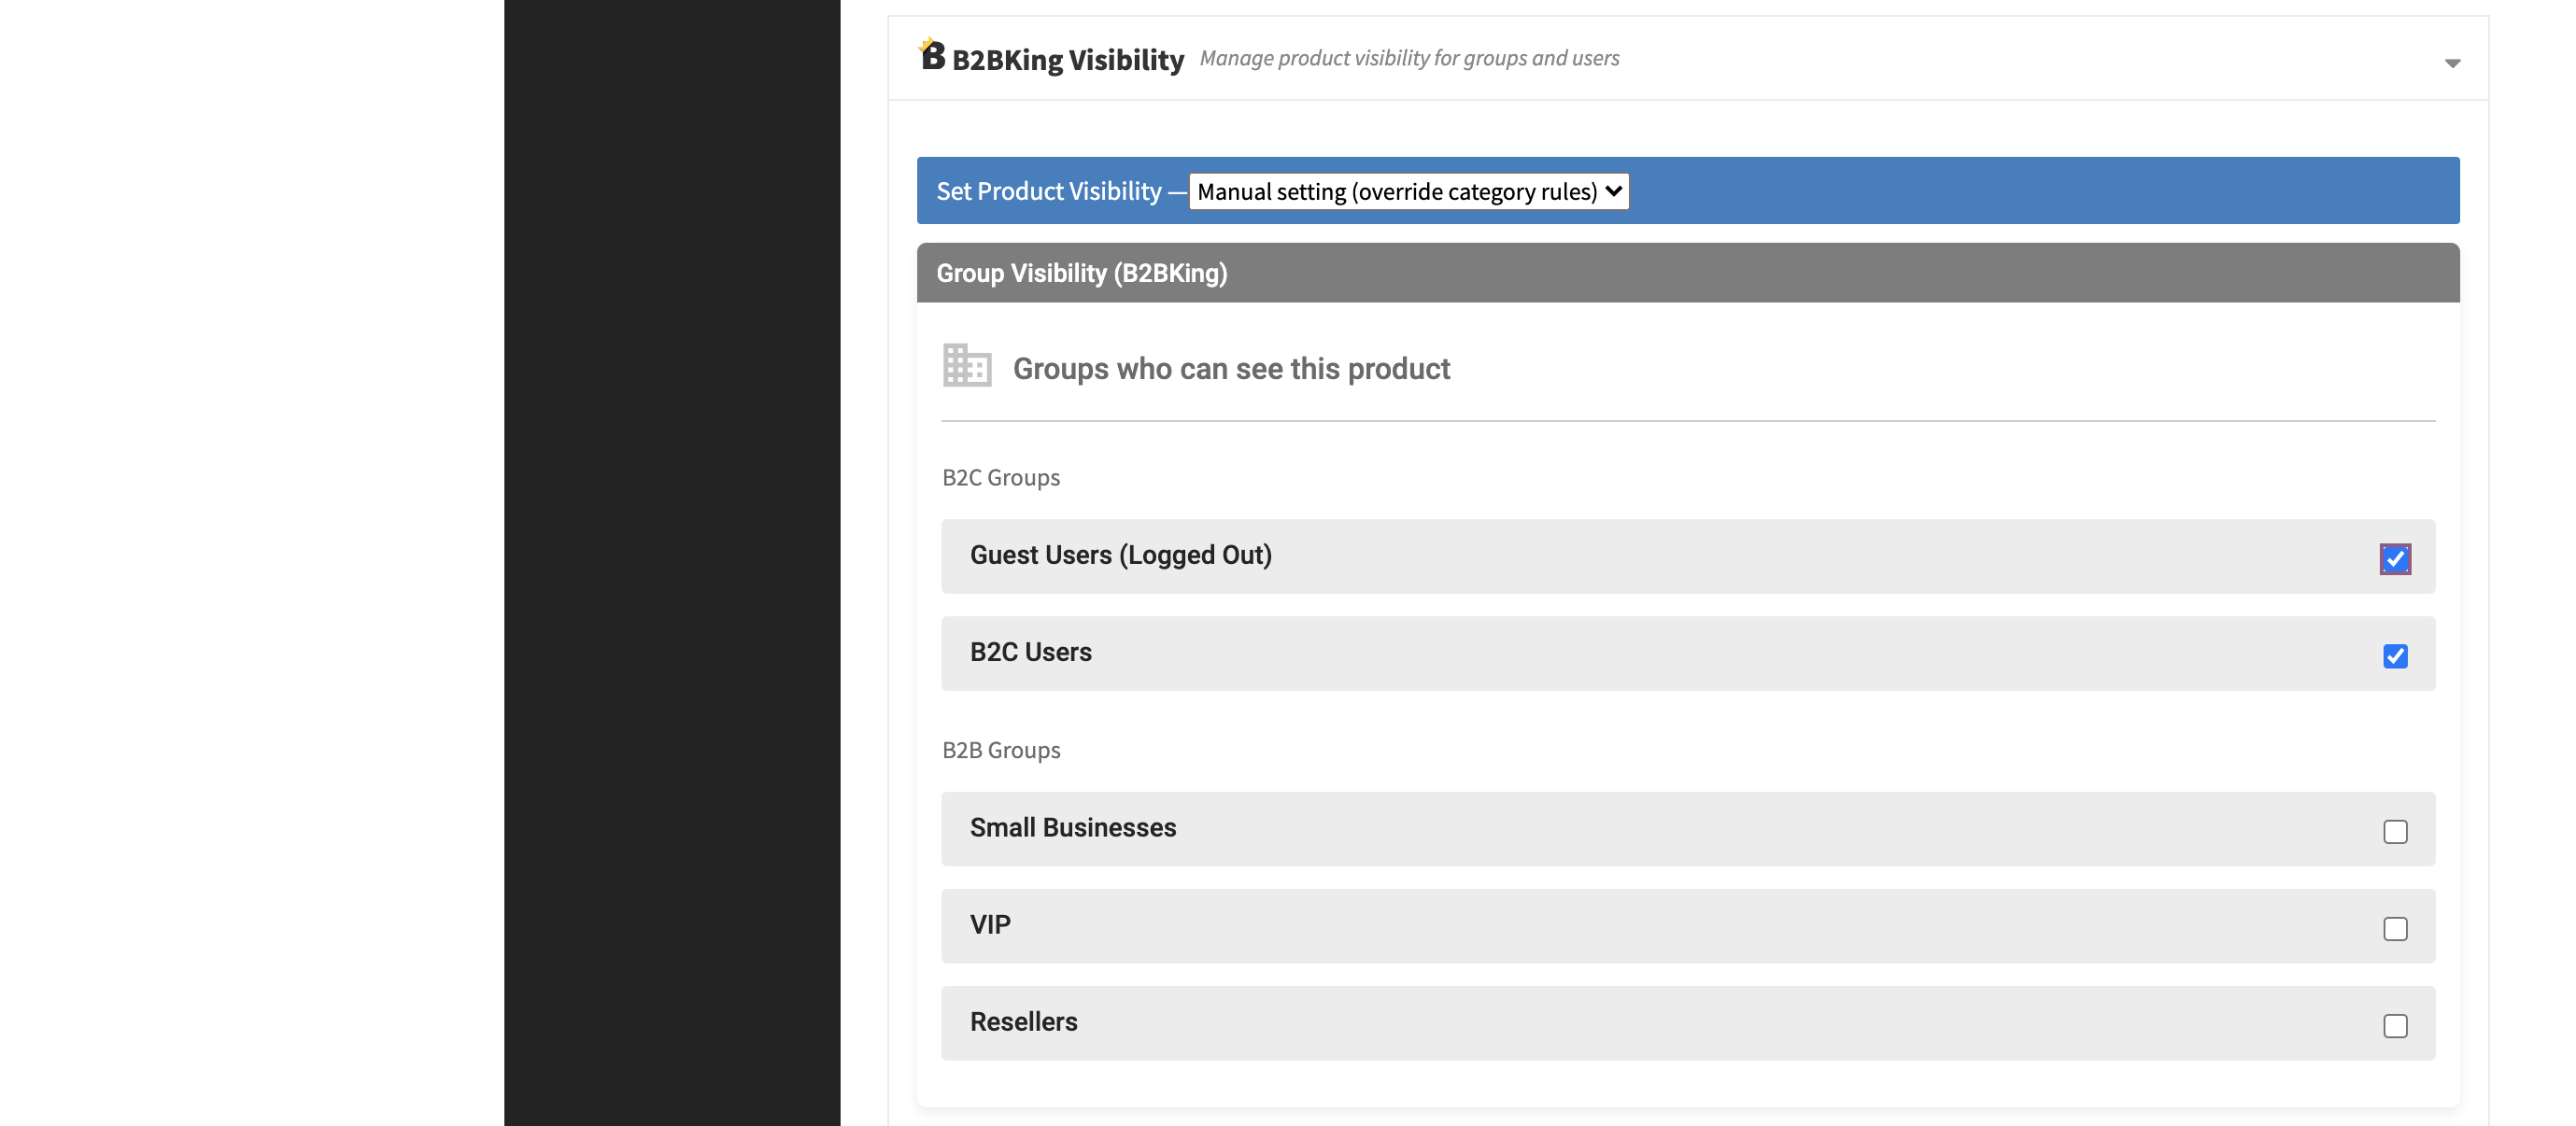The width and height of the screenshot is (2576, 1126).
Task: Click the Small Businesses label
Action: tap(1072, 828)
